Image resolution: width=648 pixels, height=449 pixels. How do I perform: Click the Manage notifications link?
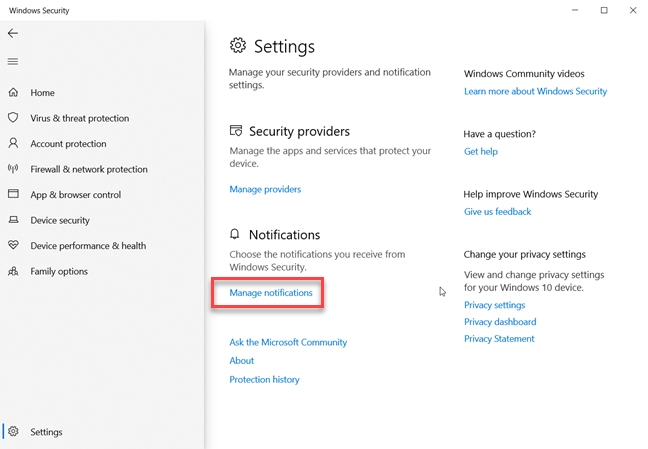point(271,293)
